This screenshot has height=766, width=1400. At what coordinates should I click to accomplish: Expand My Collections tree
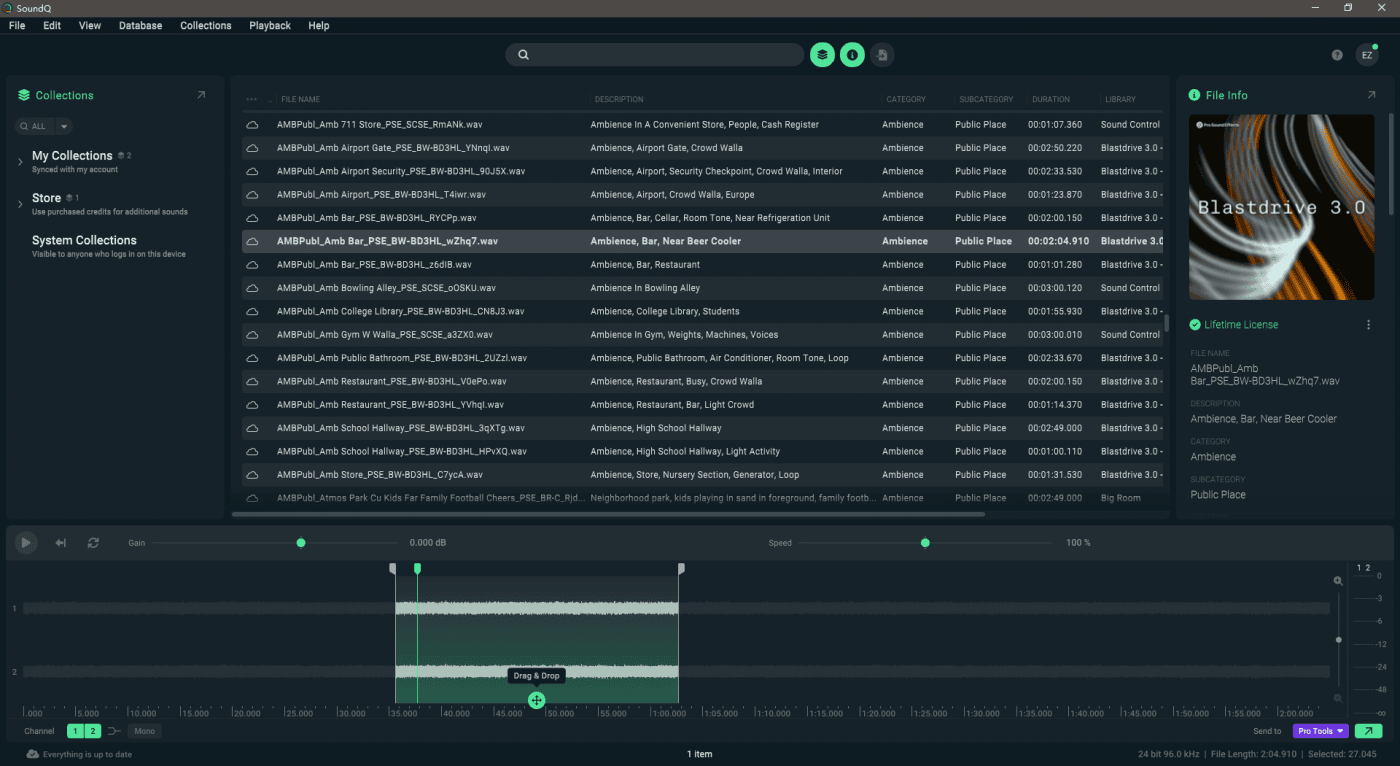tap(20, 161)
